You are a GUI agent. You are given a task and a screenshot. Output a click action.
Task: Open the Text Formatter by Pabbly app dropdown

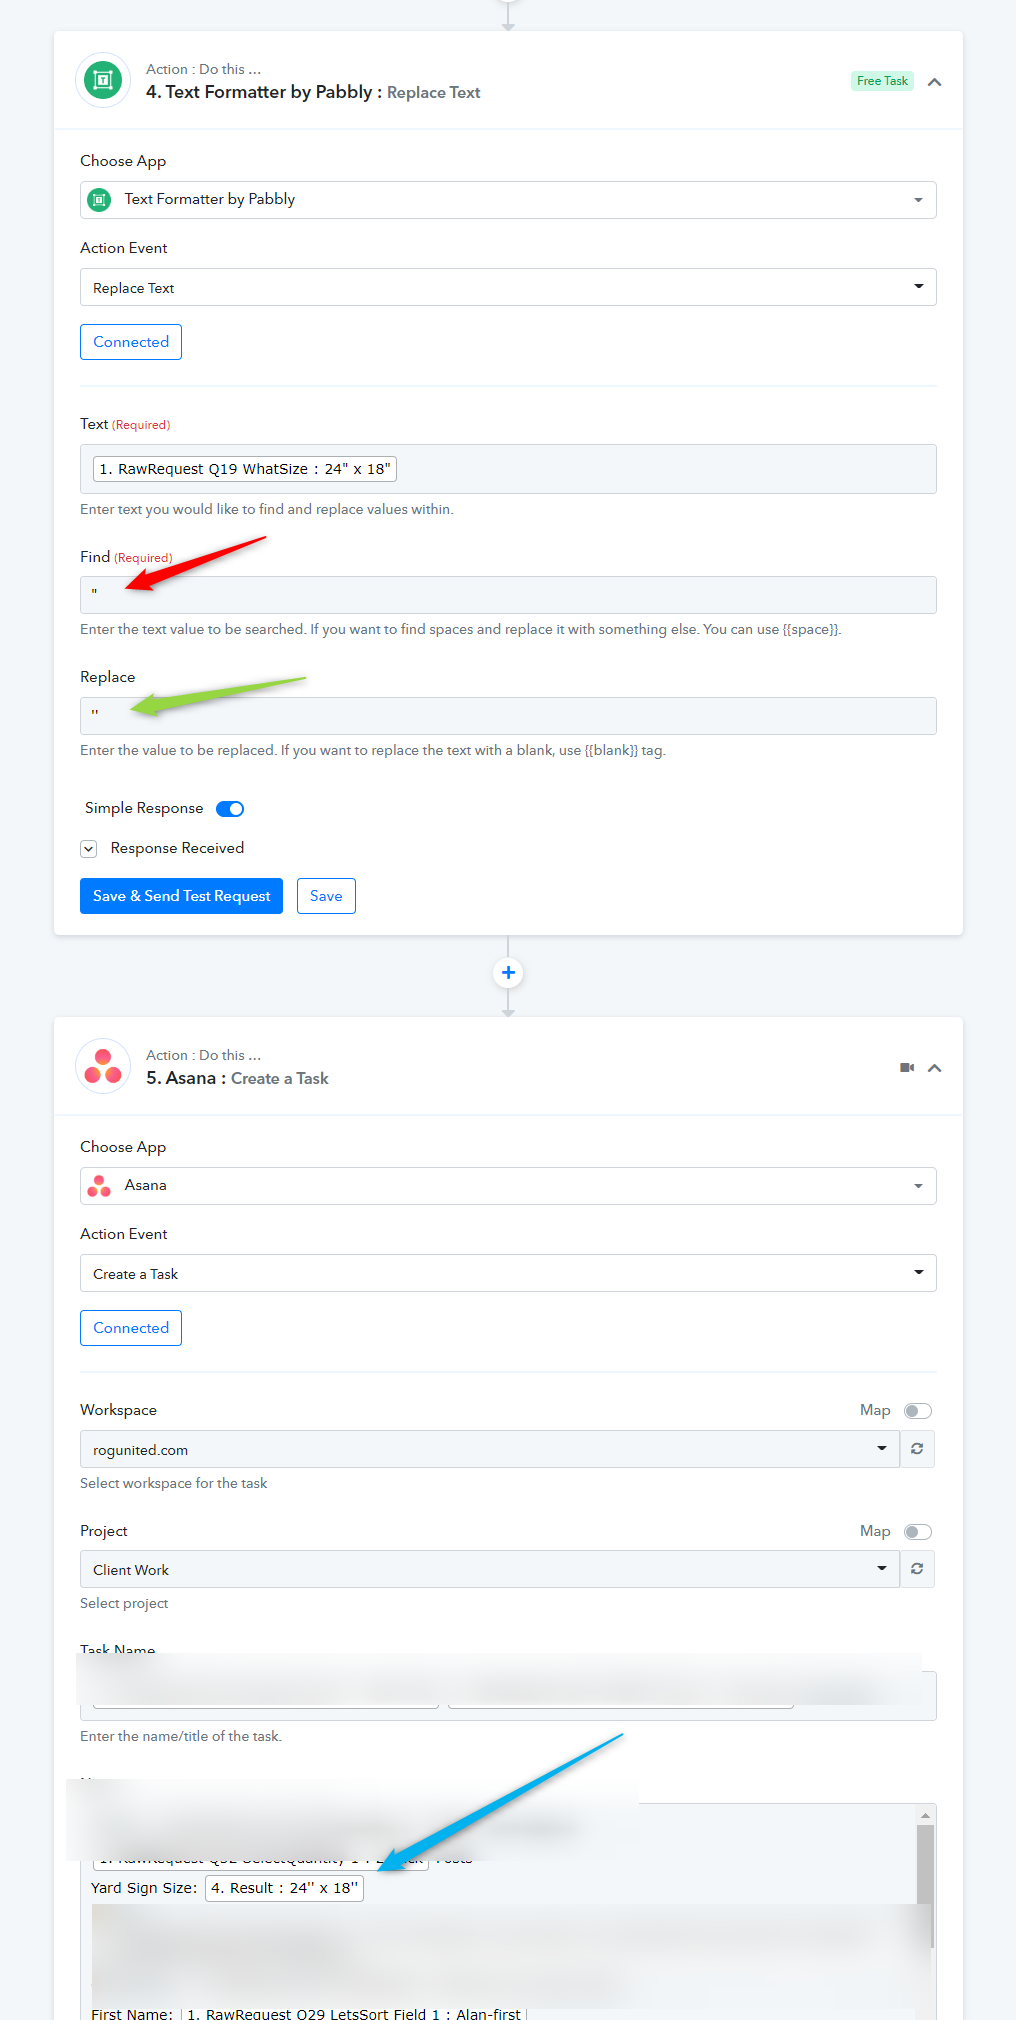508,200
